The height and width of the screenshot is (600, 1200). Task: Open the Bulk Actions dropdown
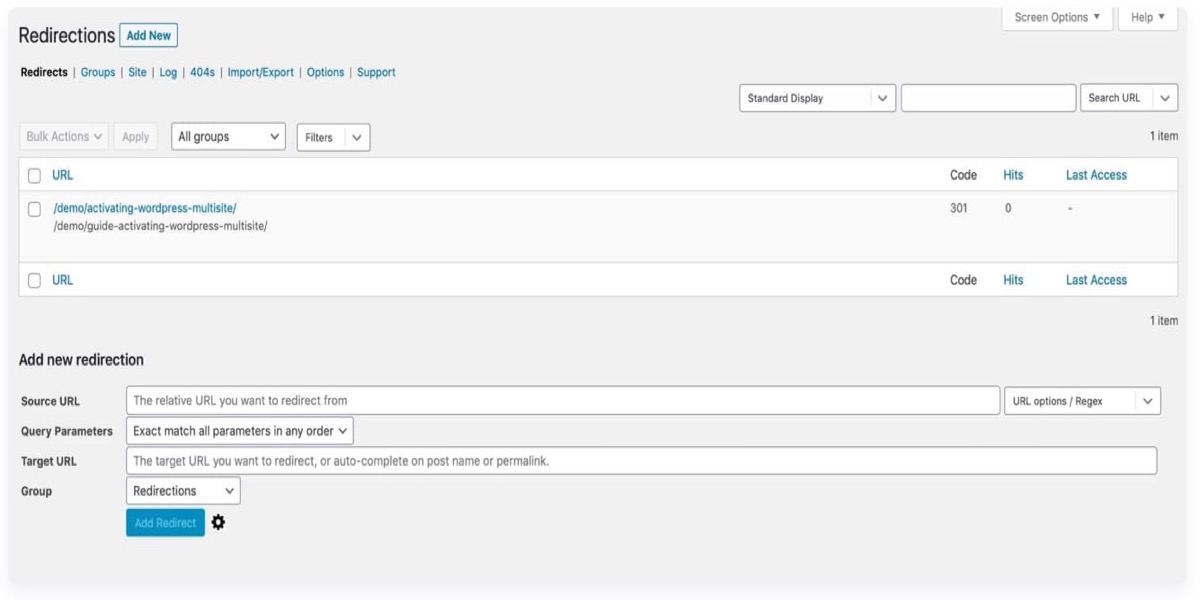click(64, 137)
